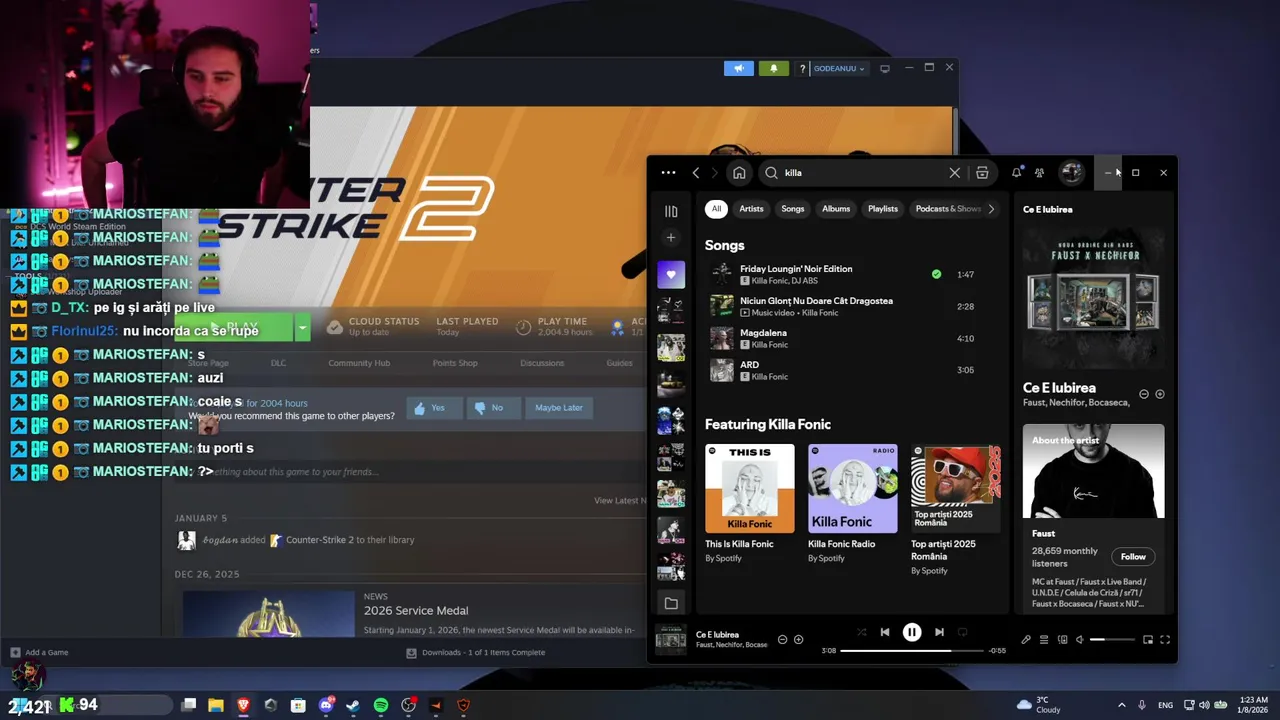Mute Spotify volume speaker icon
Image resolution: width=1280 pixels, height=720 pixels.
(x=1080, y=640)
